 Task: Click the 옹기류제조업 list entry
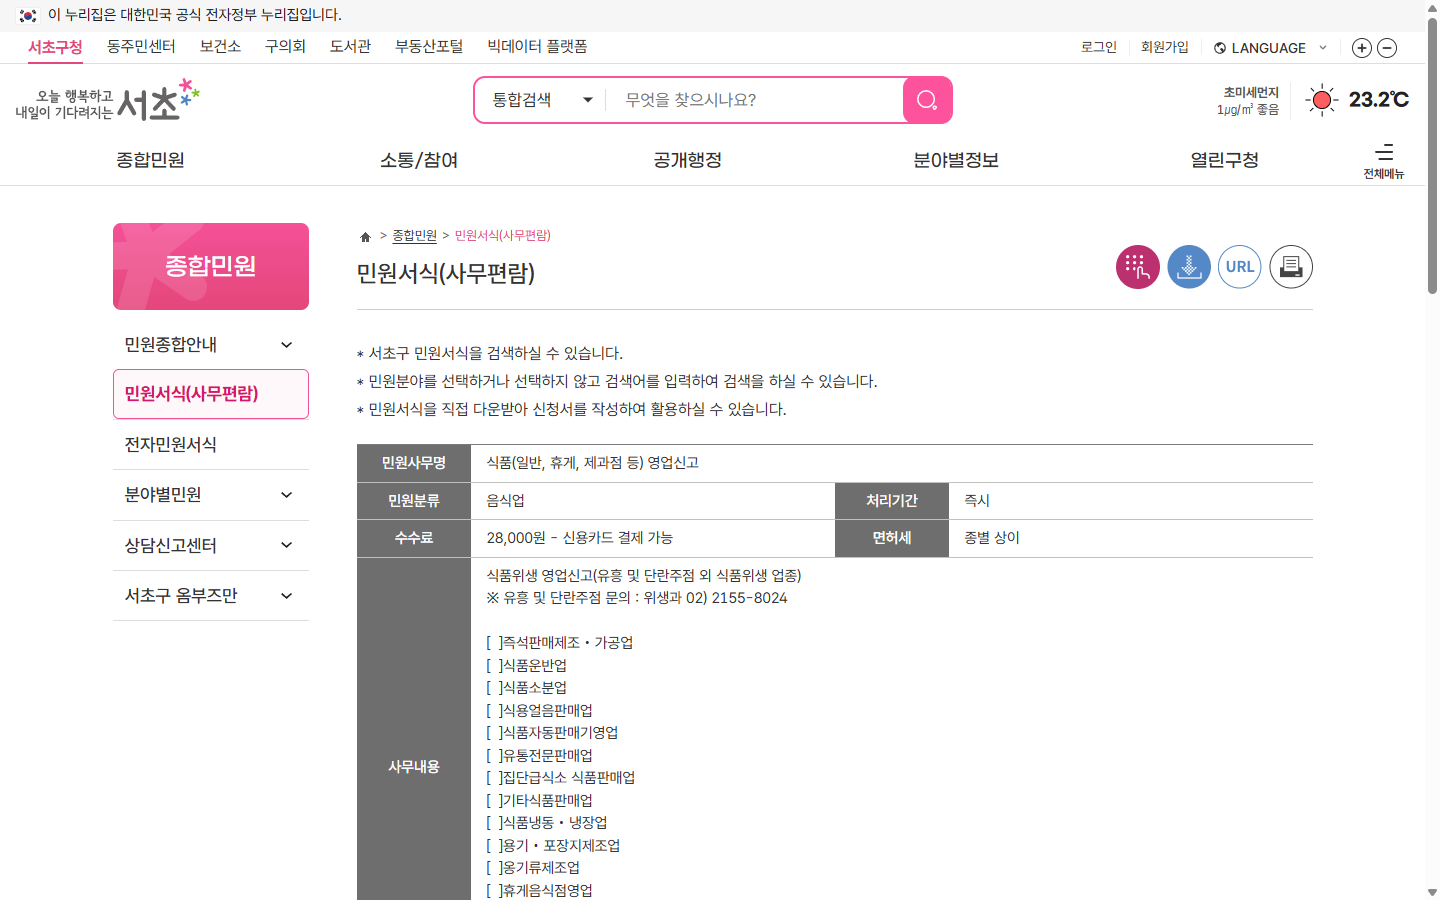[x=533, y=868]
